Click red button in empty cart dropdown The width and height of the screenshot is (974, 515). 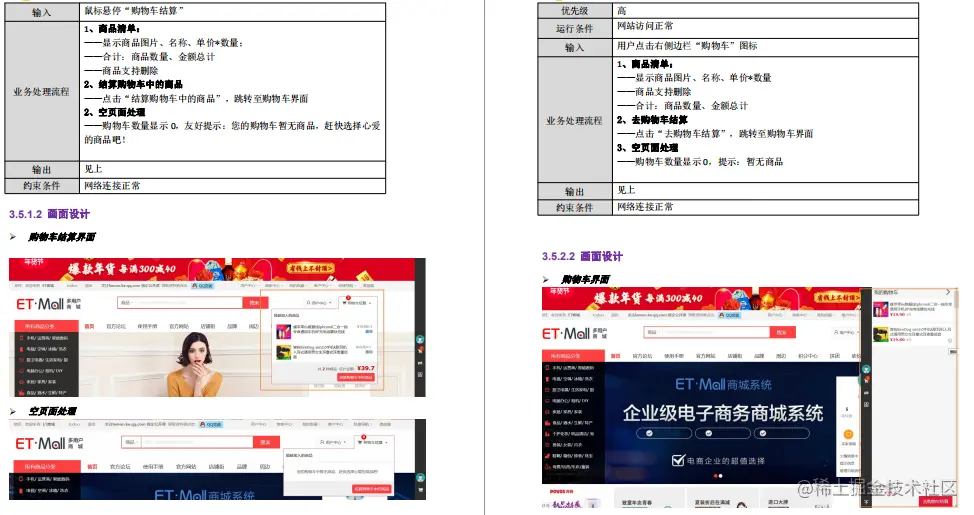pyautogui.click(x=372, y=489)
